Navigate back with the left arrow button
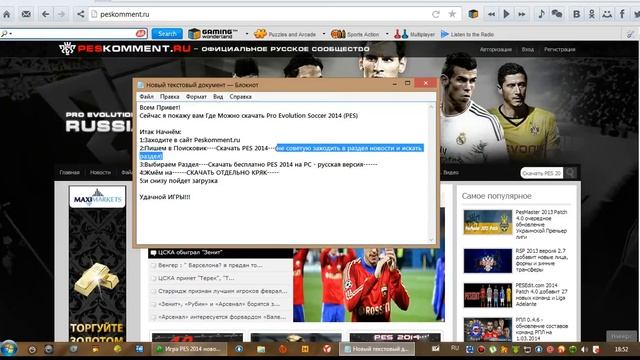640x360 pixels. (x=46, y=14)
